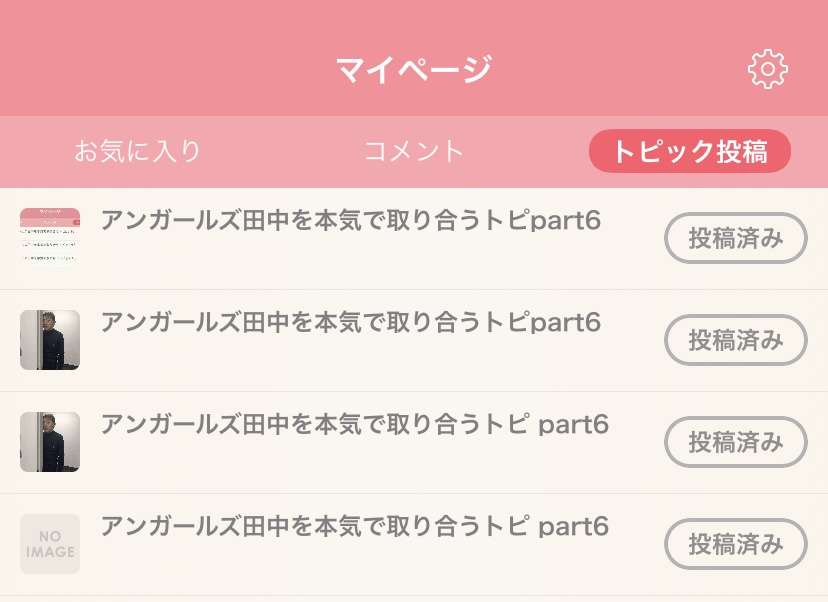The width and height of the screenshot is (828, 602).
Task: Tap the first 田中 photo thumbnail
Action: click(49, 340)
